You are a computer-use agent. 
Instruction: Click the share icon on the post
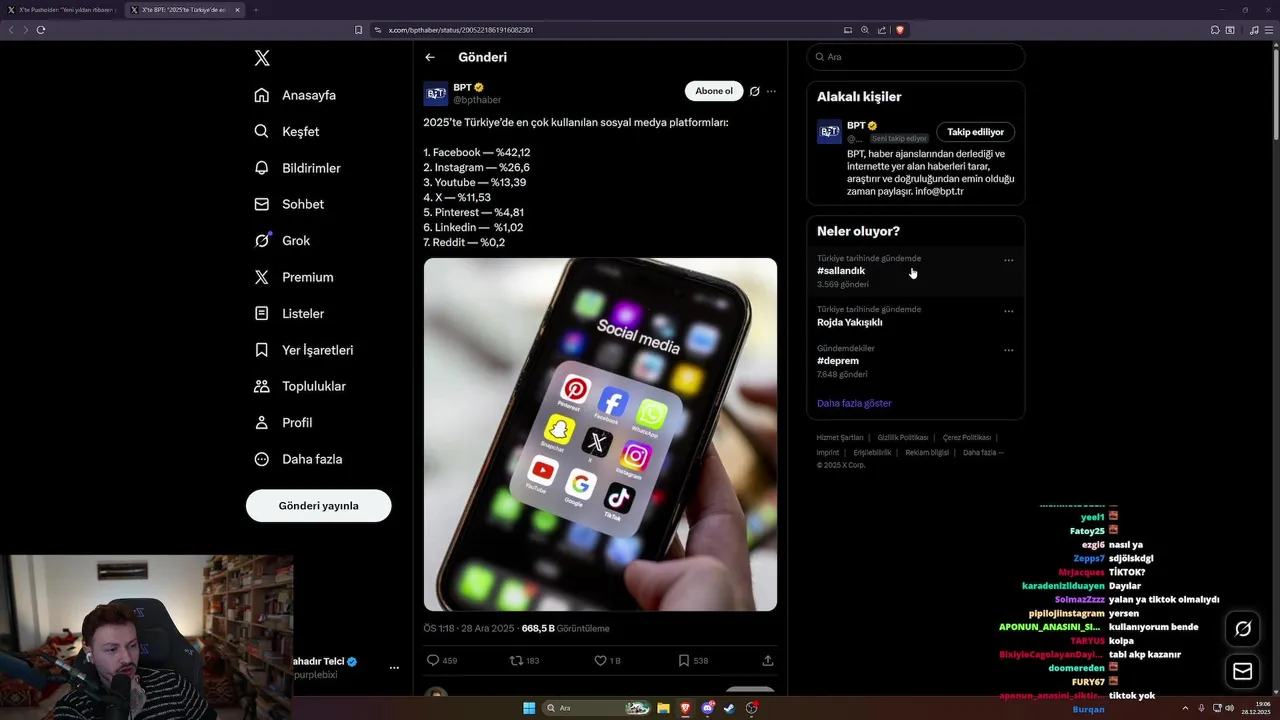click(768, 660)
